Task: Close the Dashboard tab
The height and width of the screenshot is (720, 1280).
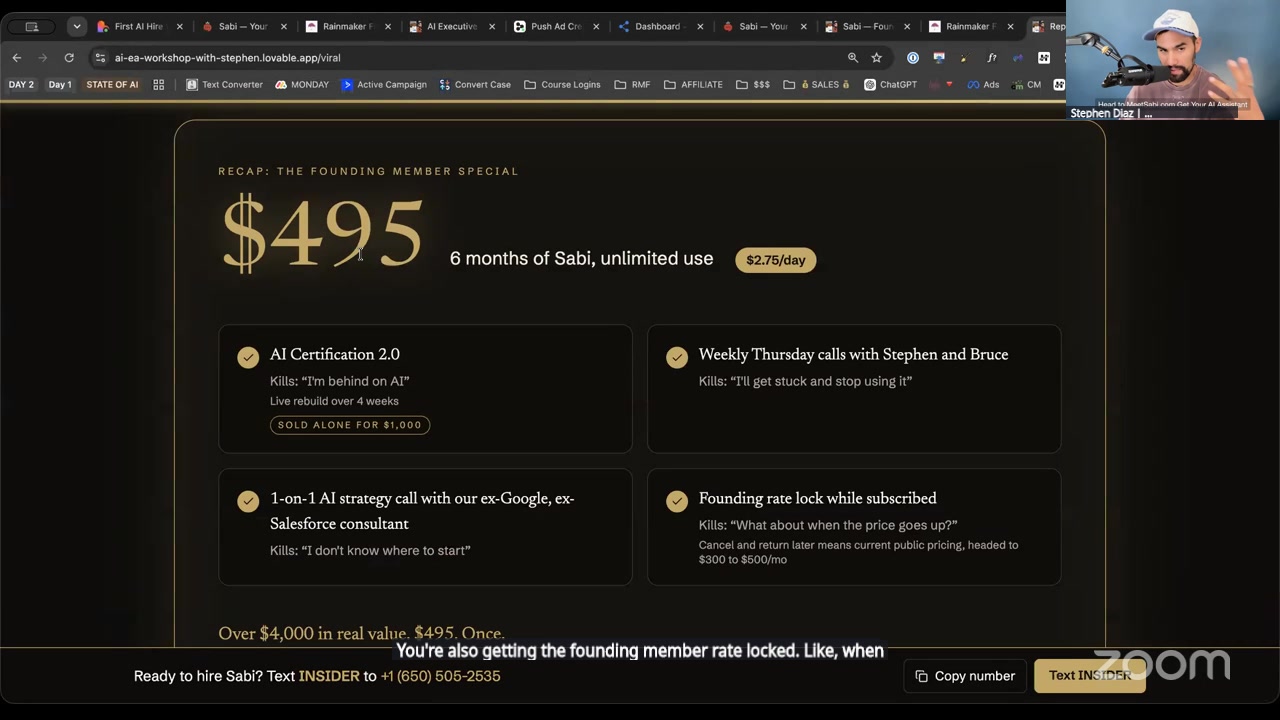Action: [700, 27]
